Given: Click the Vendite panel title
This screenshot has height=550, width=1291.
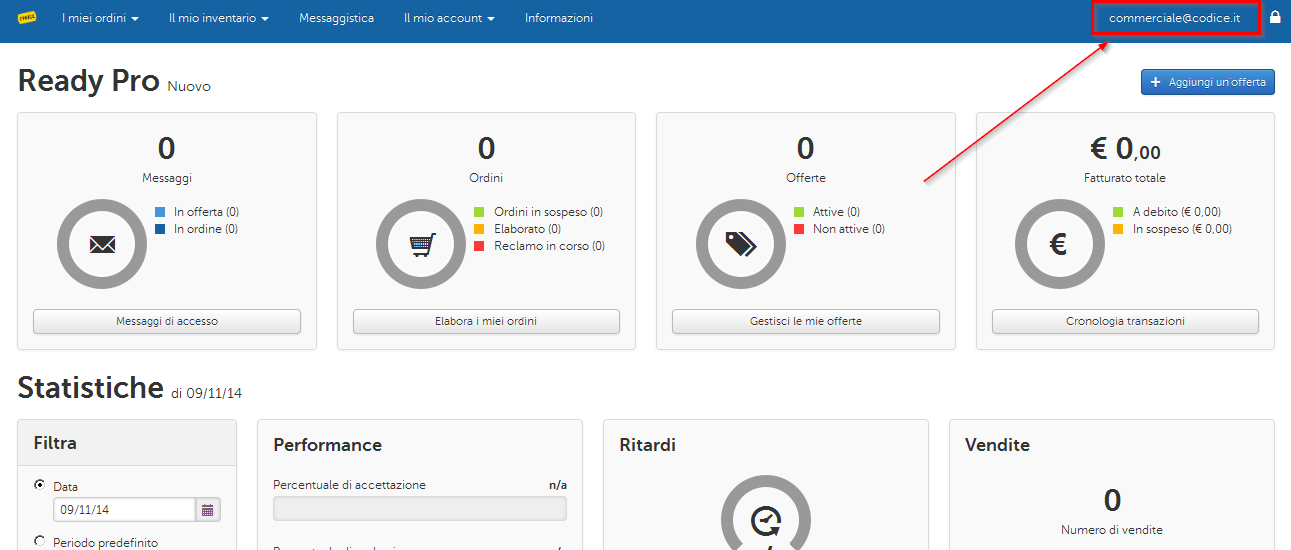Looking at the screenshot, I should pyautogui.click(x=997, y=445).
